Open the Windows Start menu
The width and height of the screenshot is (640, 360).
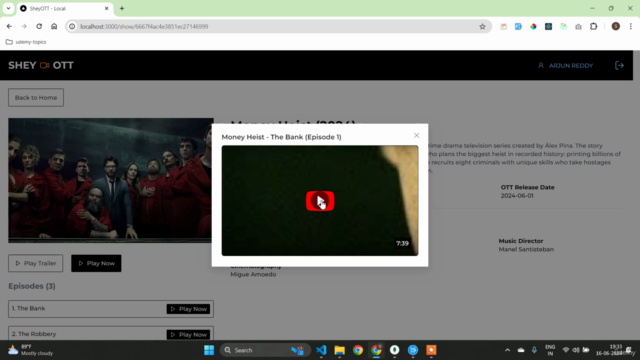pos(209,350)
